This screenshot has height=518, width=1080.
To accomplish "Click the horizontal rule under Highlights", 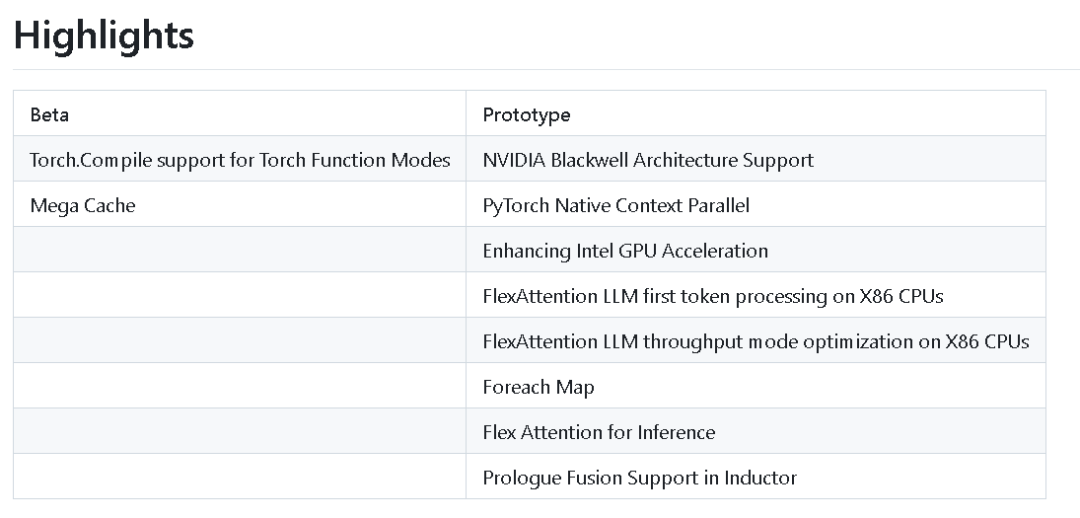I will (x=546, y=69).
